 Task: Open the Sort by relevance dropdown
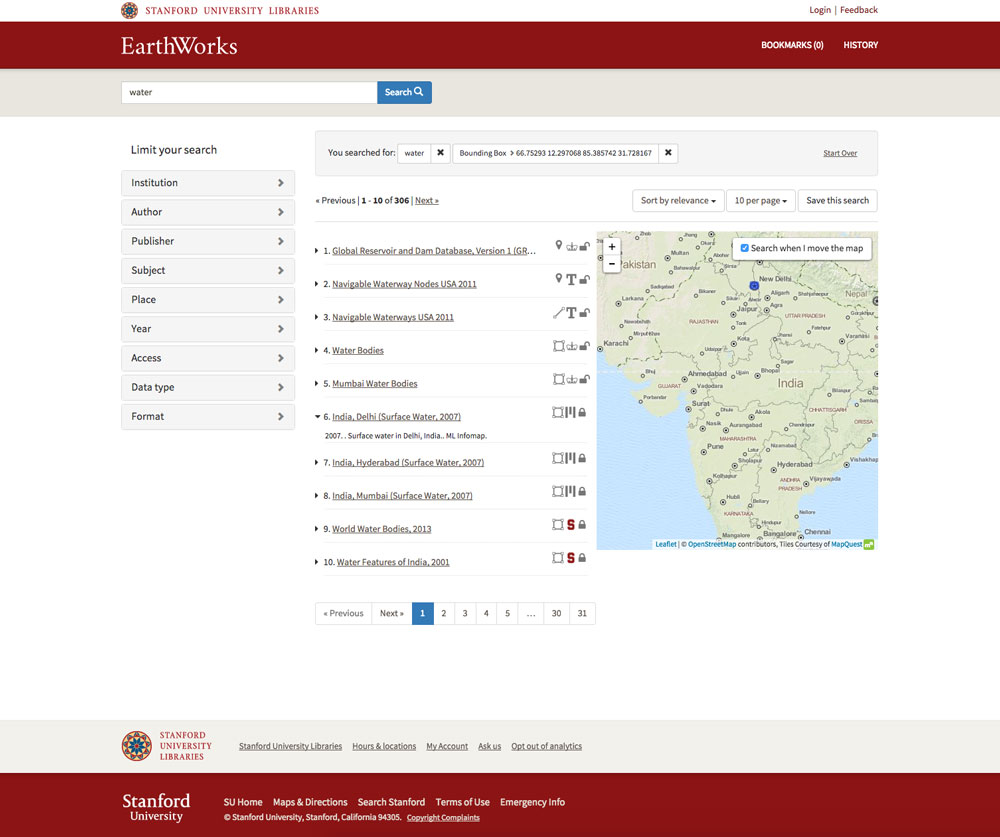(678, 201)
